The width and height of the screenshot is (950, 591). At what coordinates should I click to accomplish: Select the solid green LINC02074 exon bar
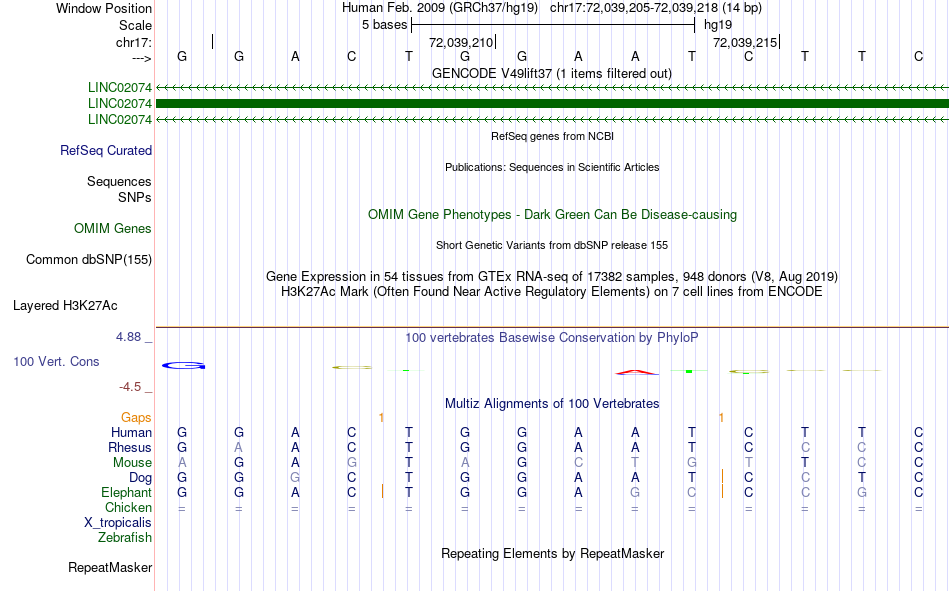552,104
